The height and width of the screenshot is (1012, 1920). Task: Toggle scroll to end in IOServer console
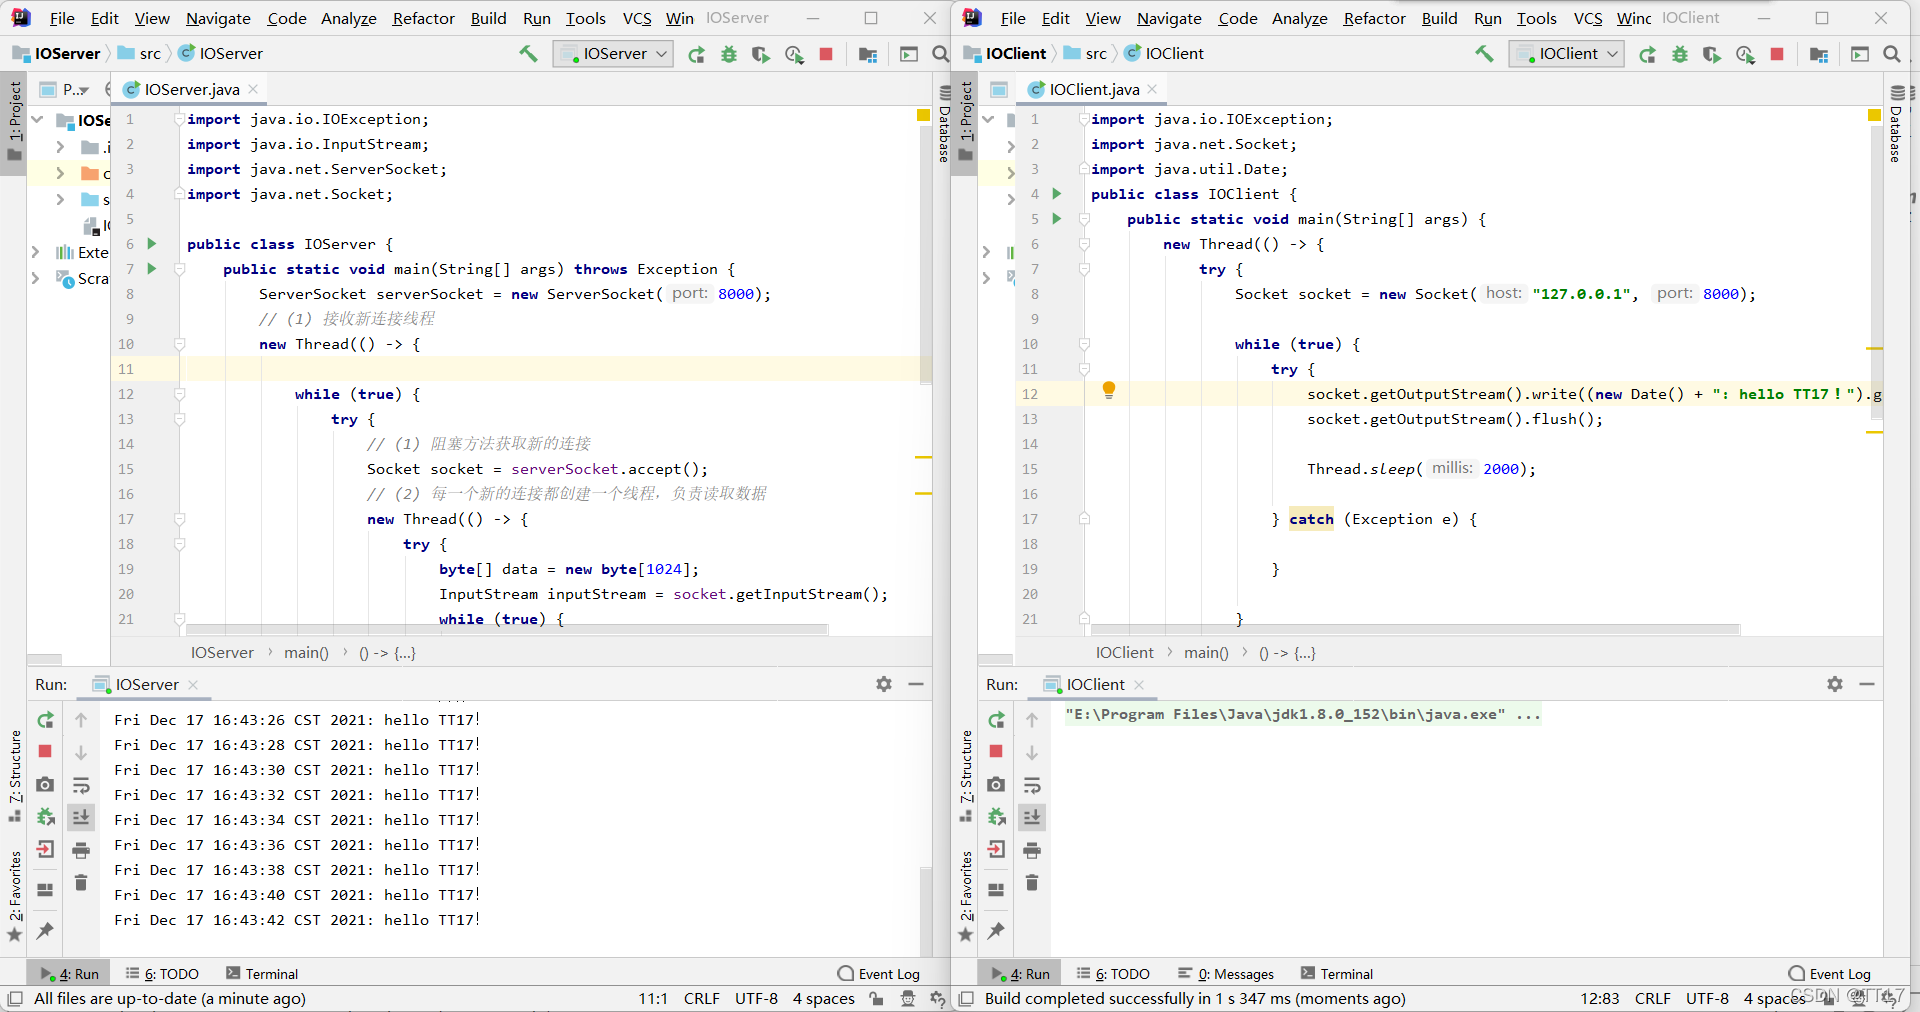[x=81, y=817]
